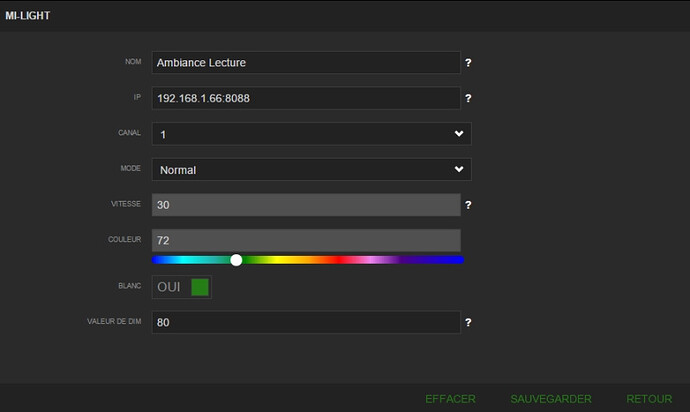This screenshot has width=690, height=412.
Task: Click the MI-LIGHT panel title
Action: click(x=28, y=16)
